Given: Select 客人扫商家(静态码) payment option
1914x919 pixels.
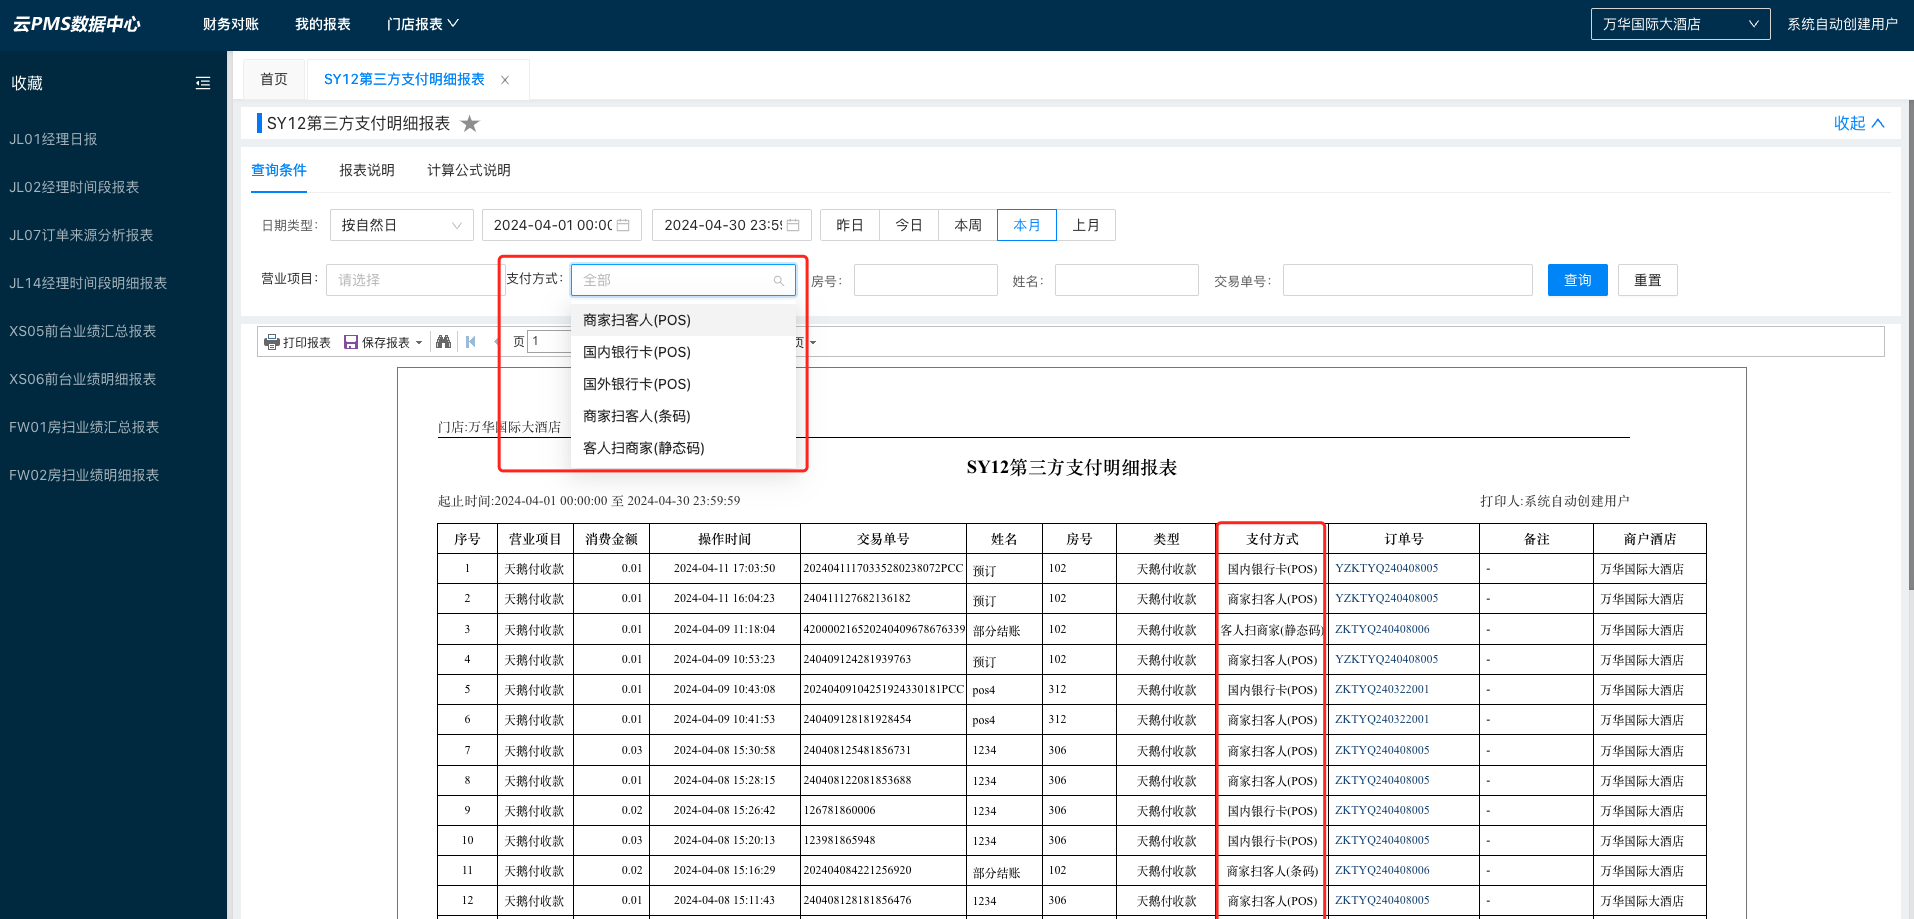Looking at the screenshot, I should tap(683, 448).
